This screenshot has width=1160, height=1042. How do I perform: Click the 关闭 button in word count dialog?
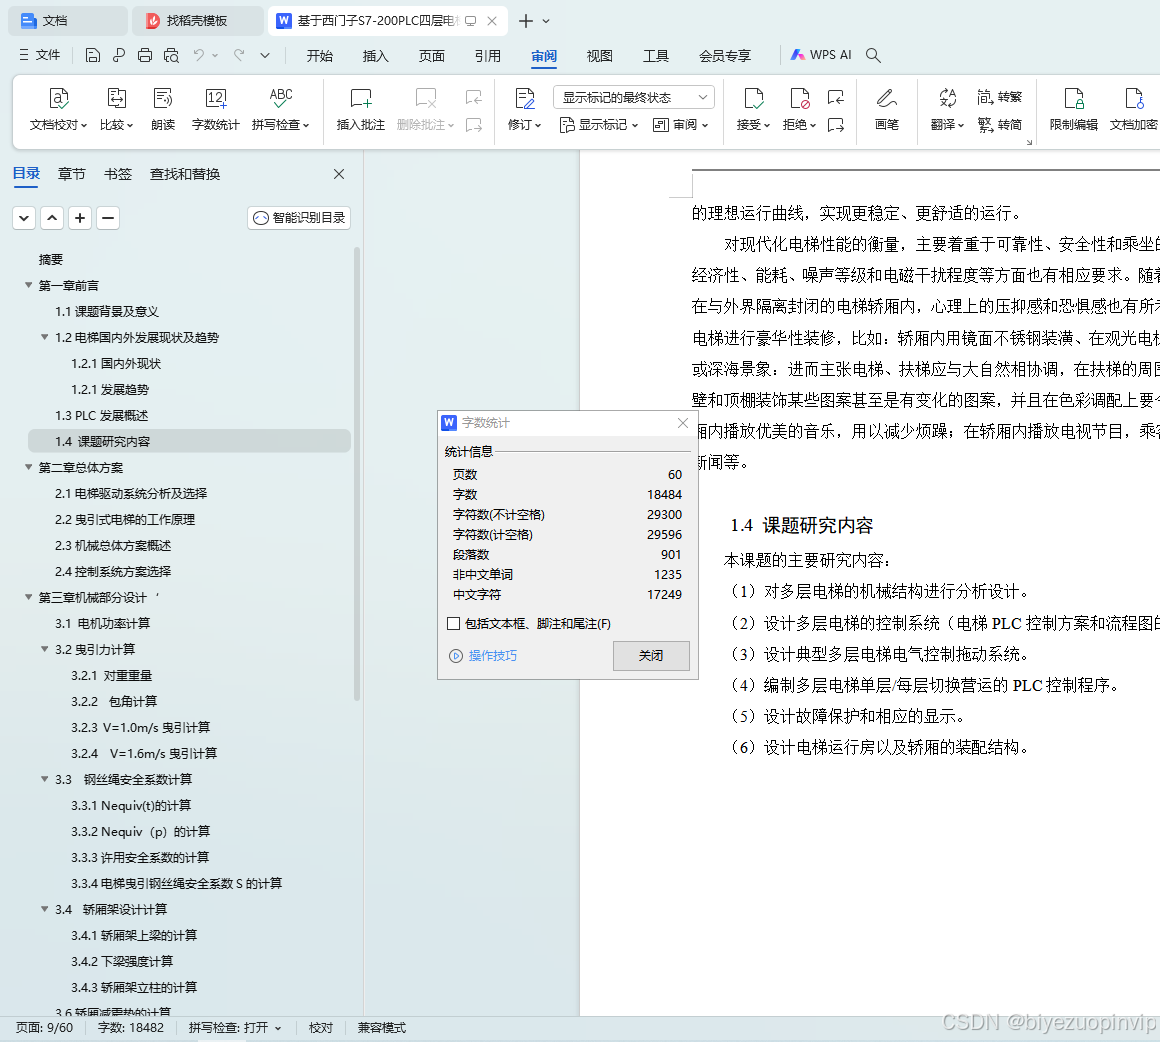[651, 656]
